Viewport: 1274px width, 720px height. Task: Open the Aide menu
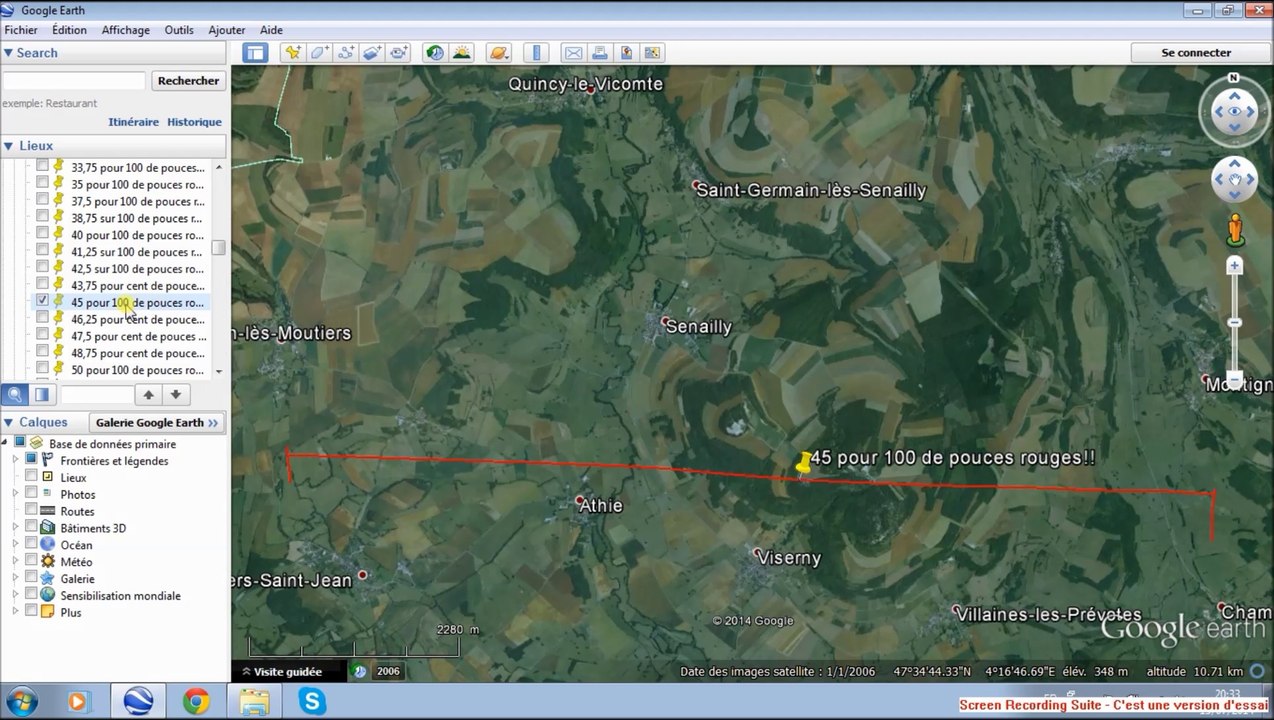[271, 30]
